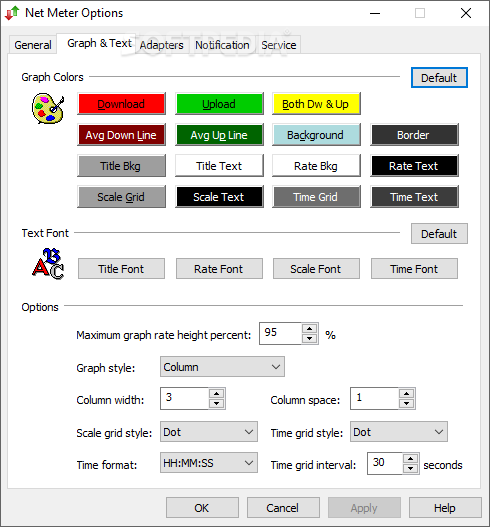Open the Service tab

coord(279,45)
